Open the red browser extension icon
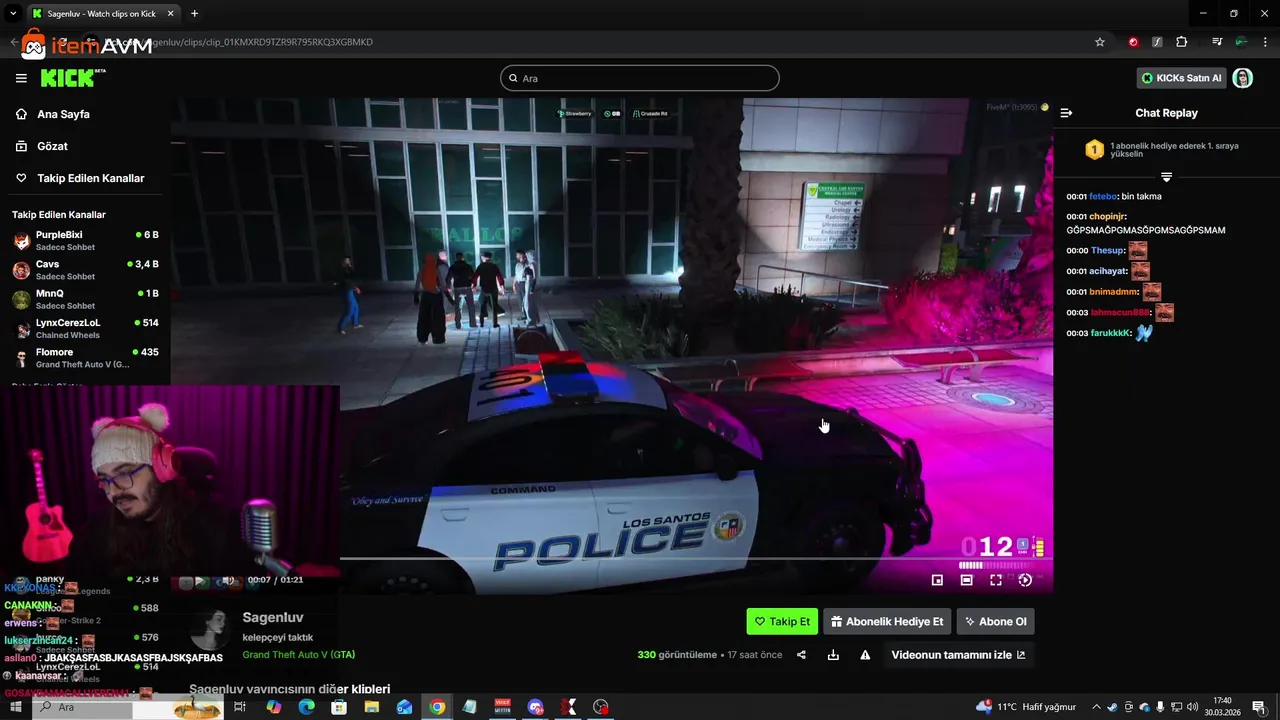1280x720 pixels. click(1133, 42)
